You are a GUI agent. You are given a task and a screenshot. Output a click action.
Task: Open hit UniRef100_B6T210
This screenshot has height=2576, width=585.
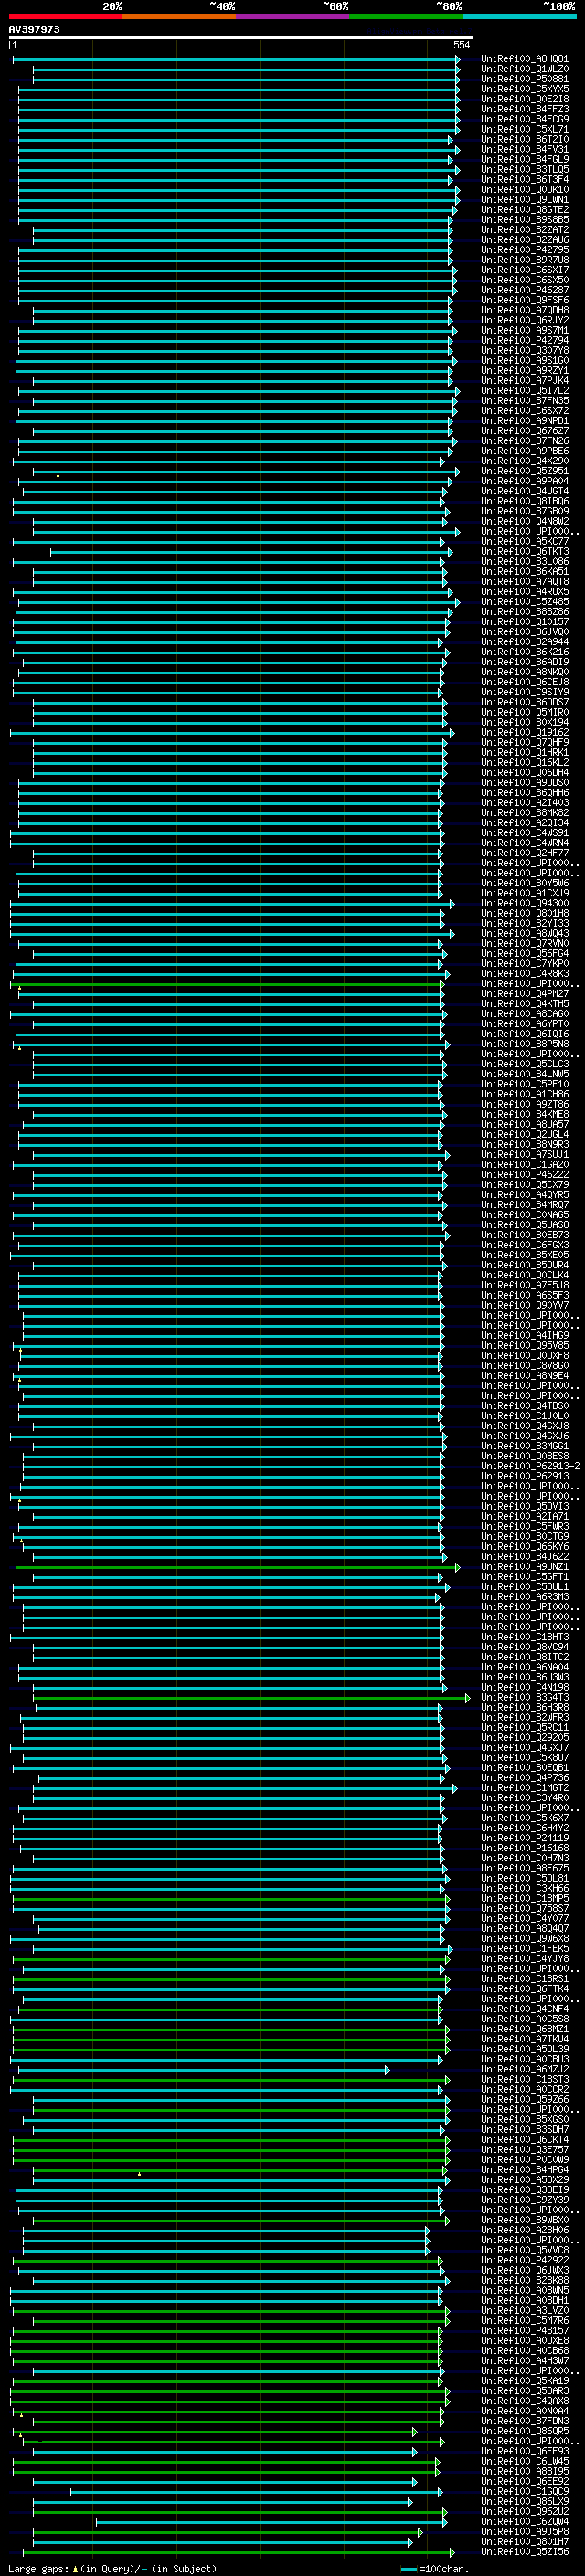(x=524, y=139)
